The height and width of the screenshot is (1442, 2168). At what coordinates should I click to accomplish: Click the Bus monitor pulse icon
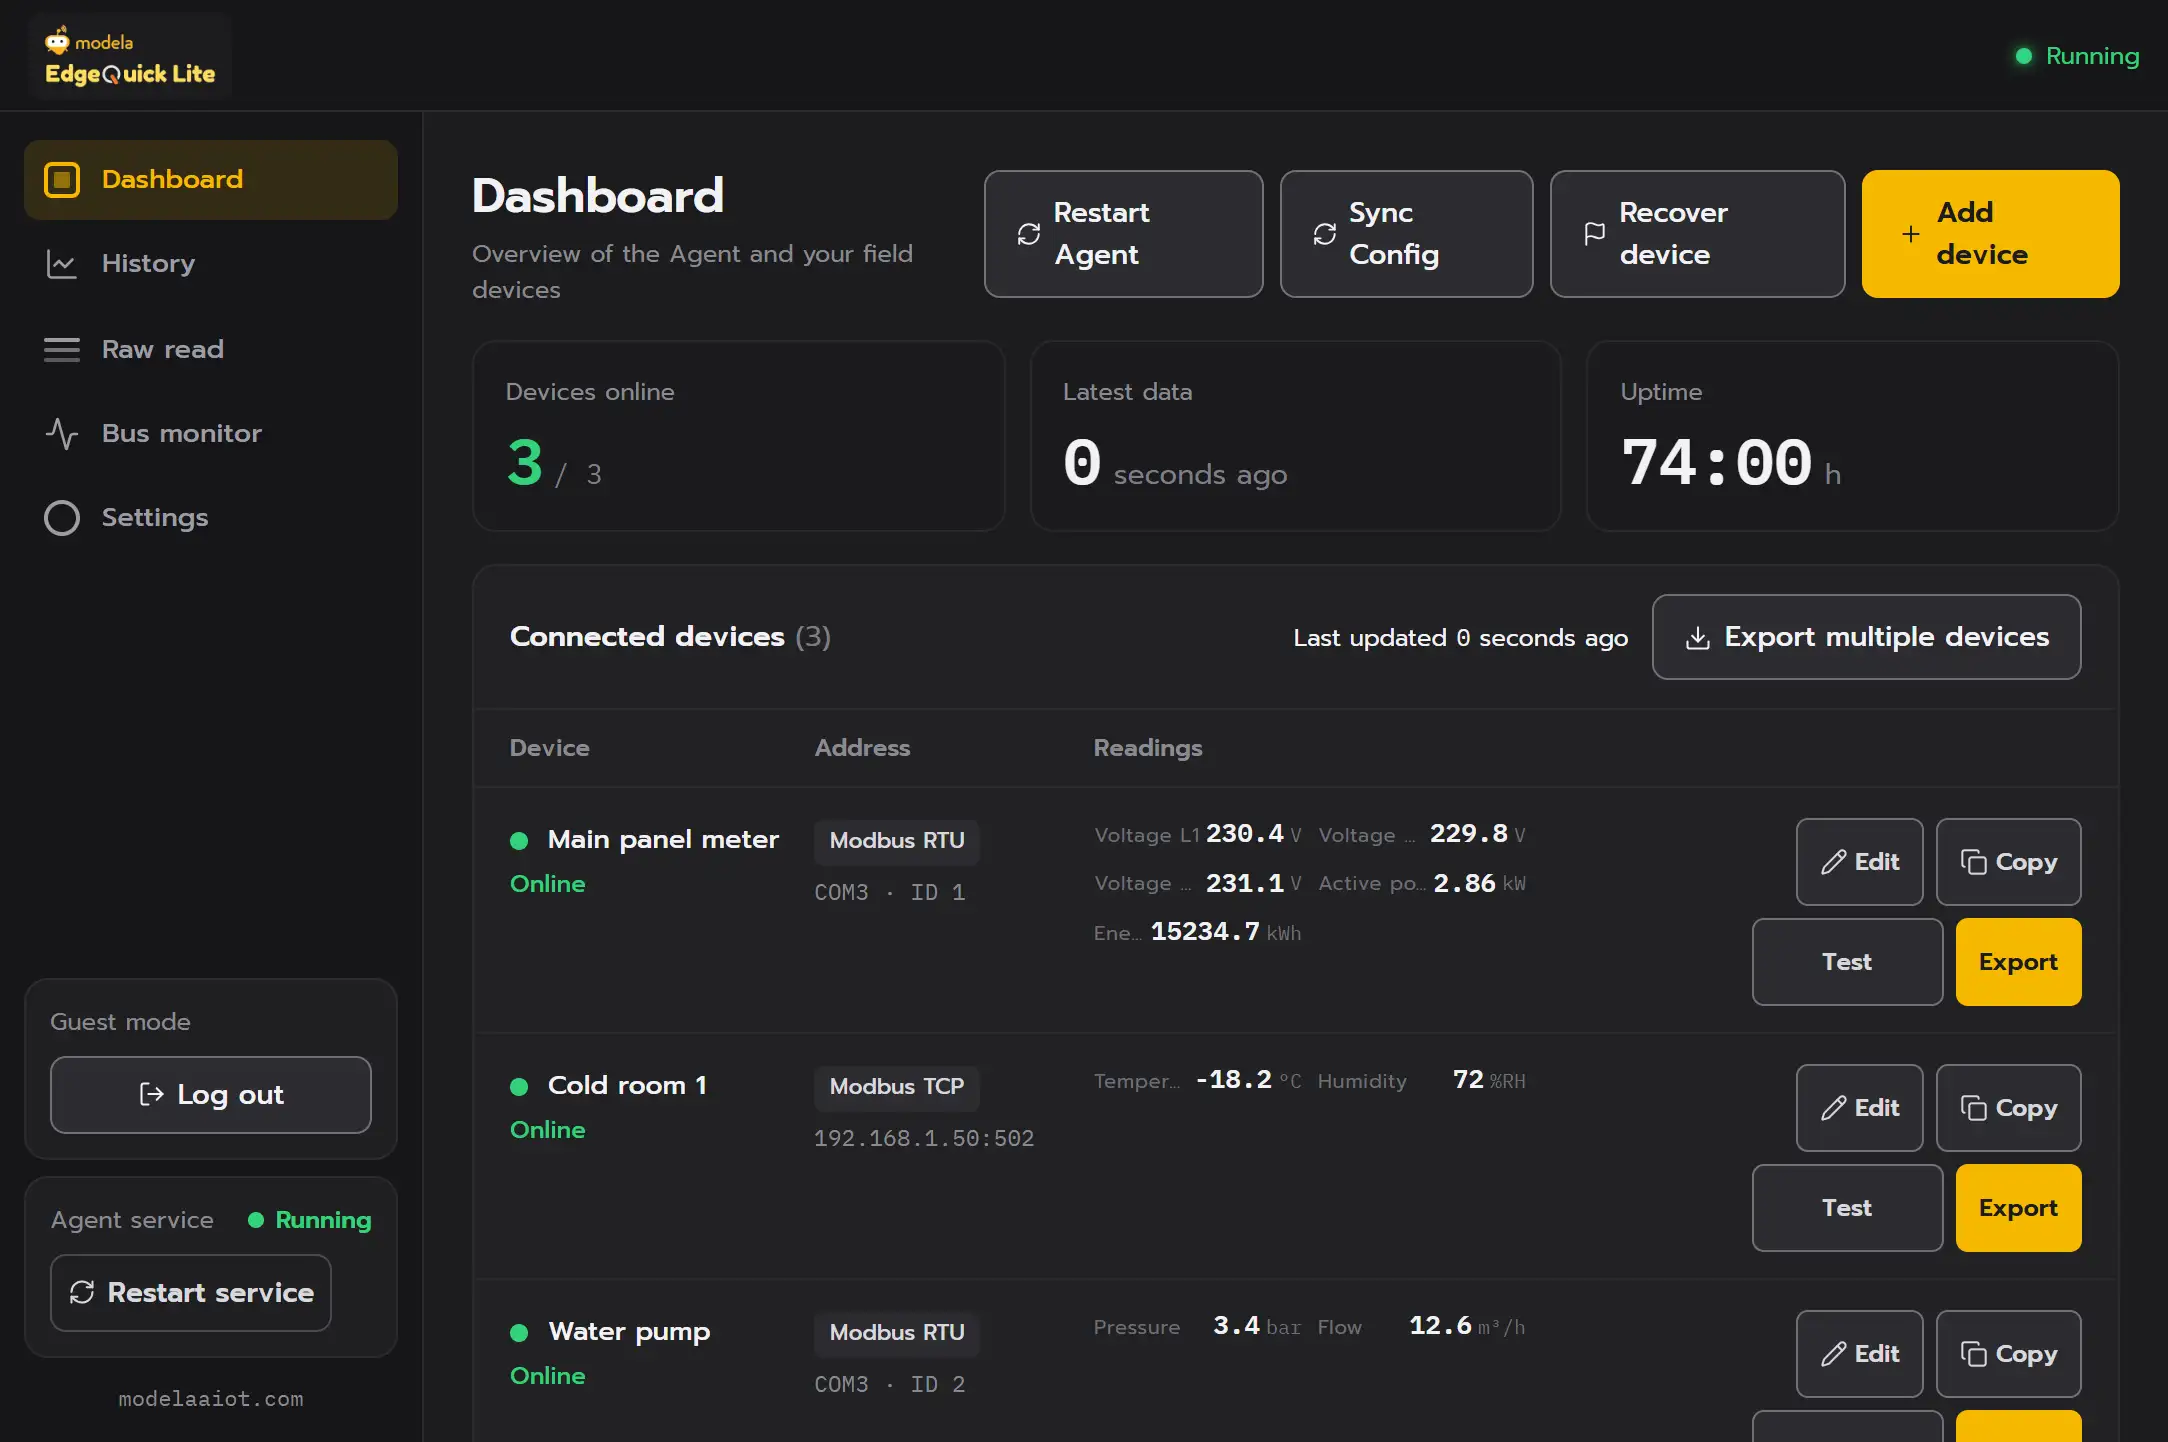[62, 433]
